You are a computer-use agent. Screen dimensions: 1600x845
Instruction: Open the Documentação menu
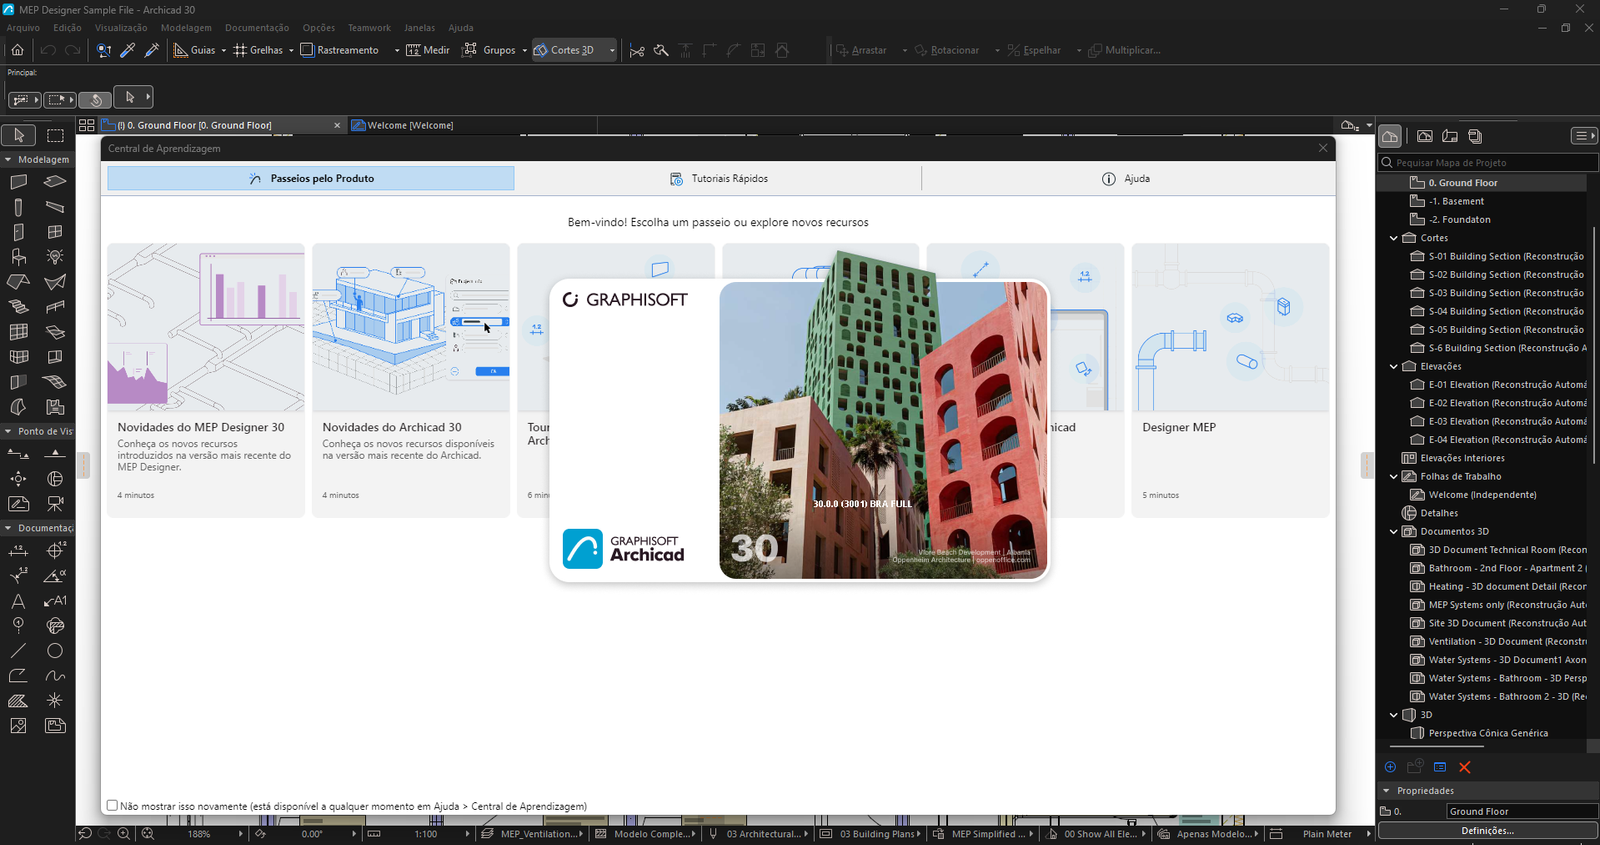click(x=257, y=28)
